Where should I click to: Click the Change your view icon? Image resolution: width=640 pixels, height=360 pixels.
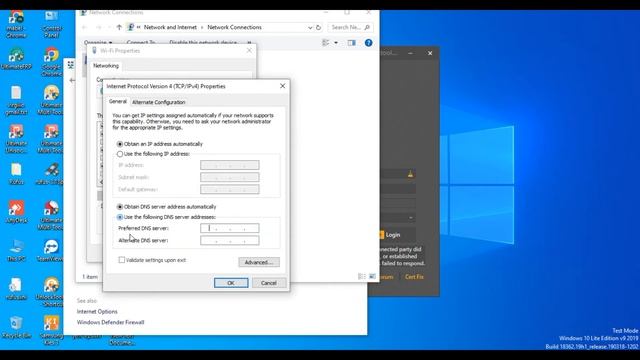coord(326,43)
